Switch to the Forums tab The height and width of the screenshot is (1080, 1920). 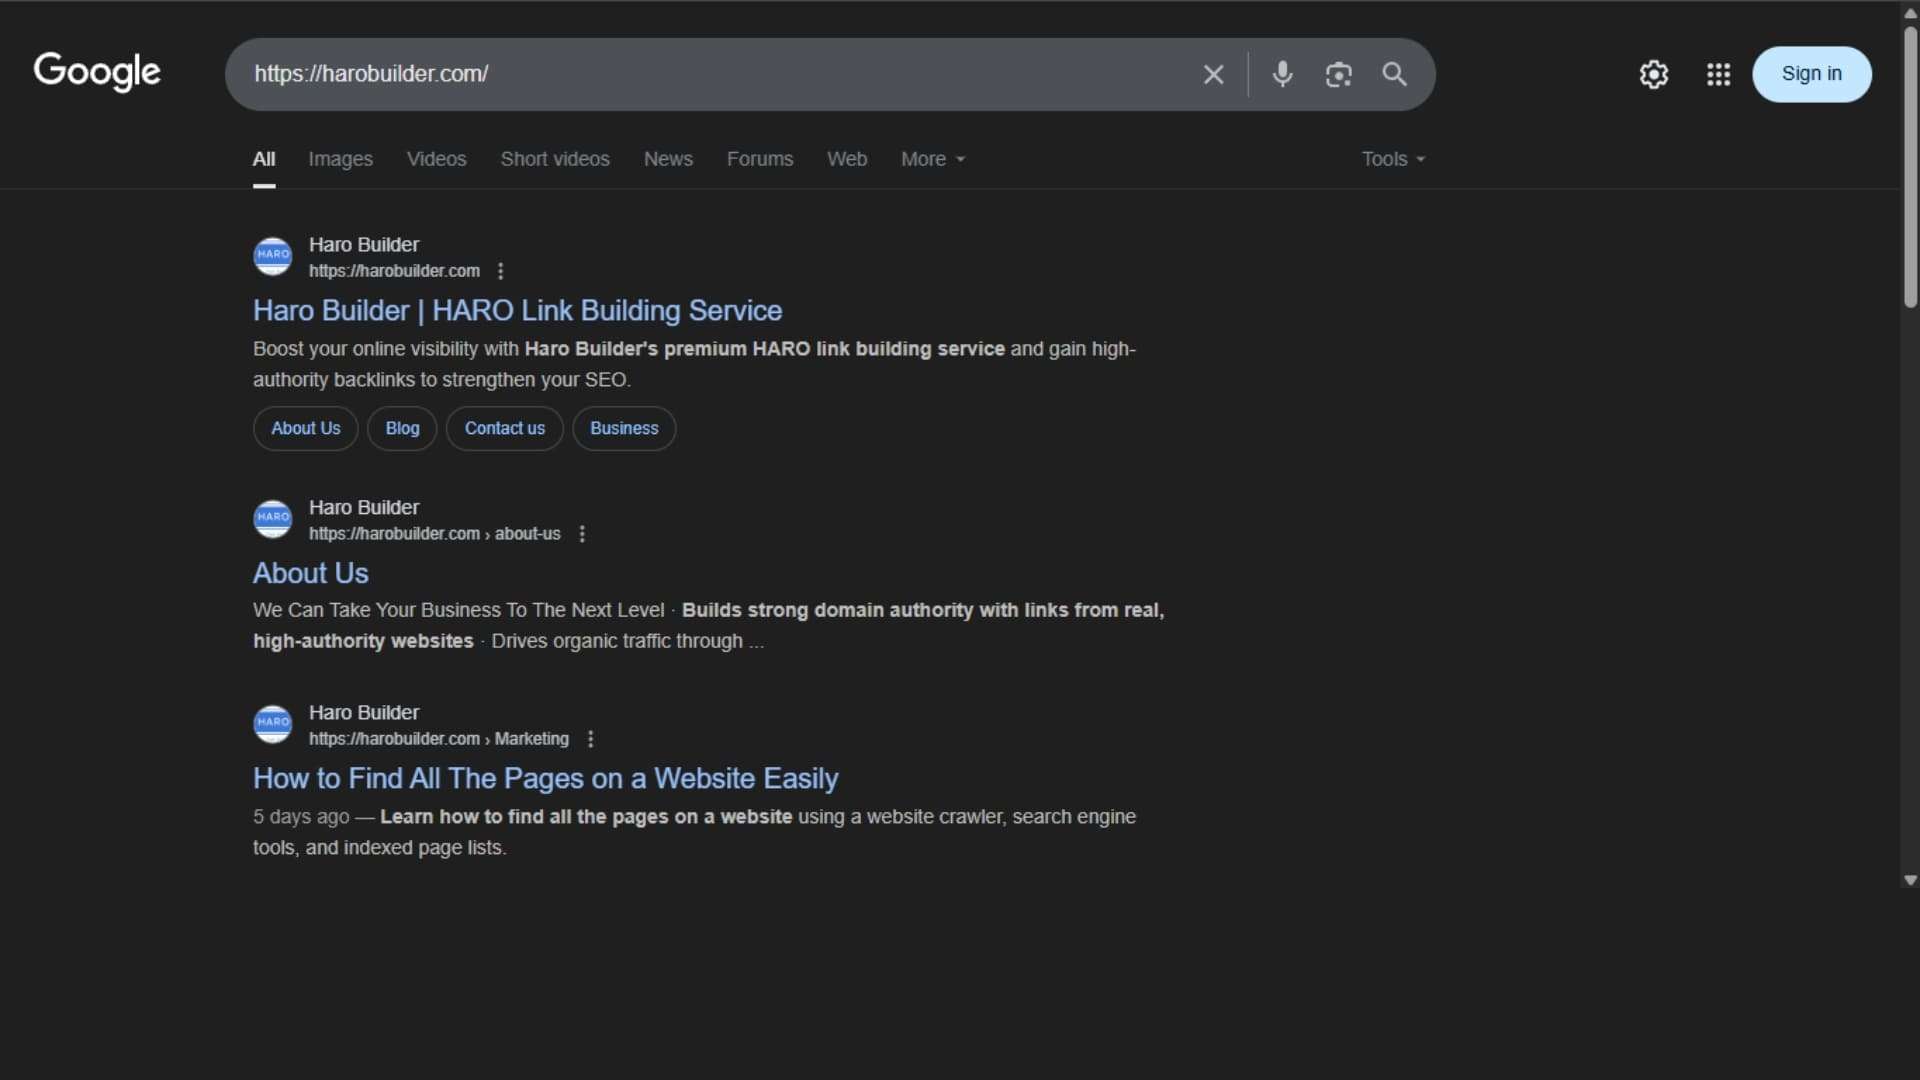pos(760,159)
